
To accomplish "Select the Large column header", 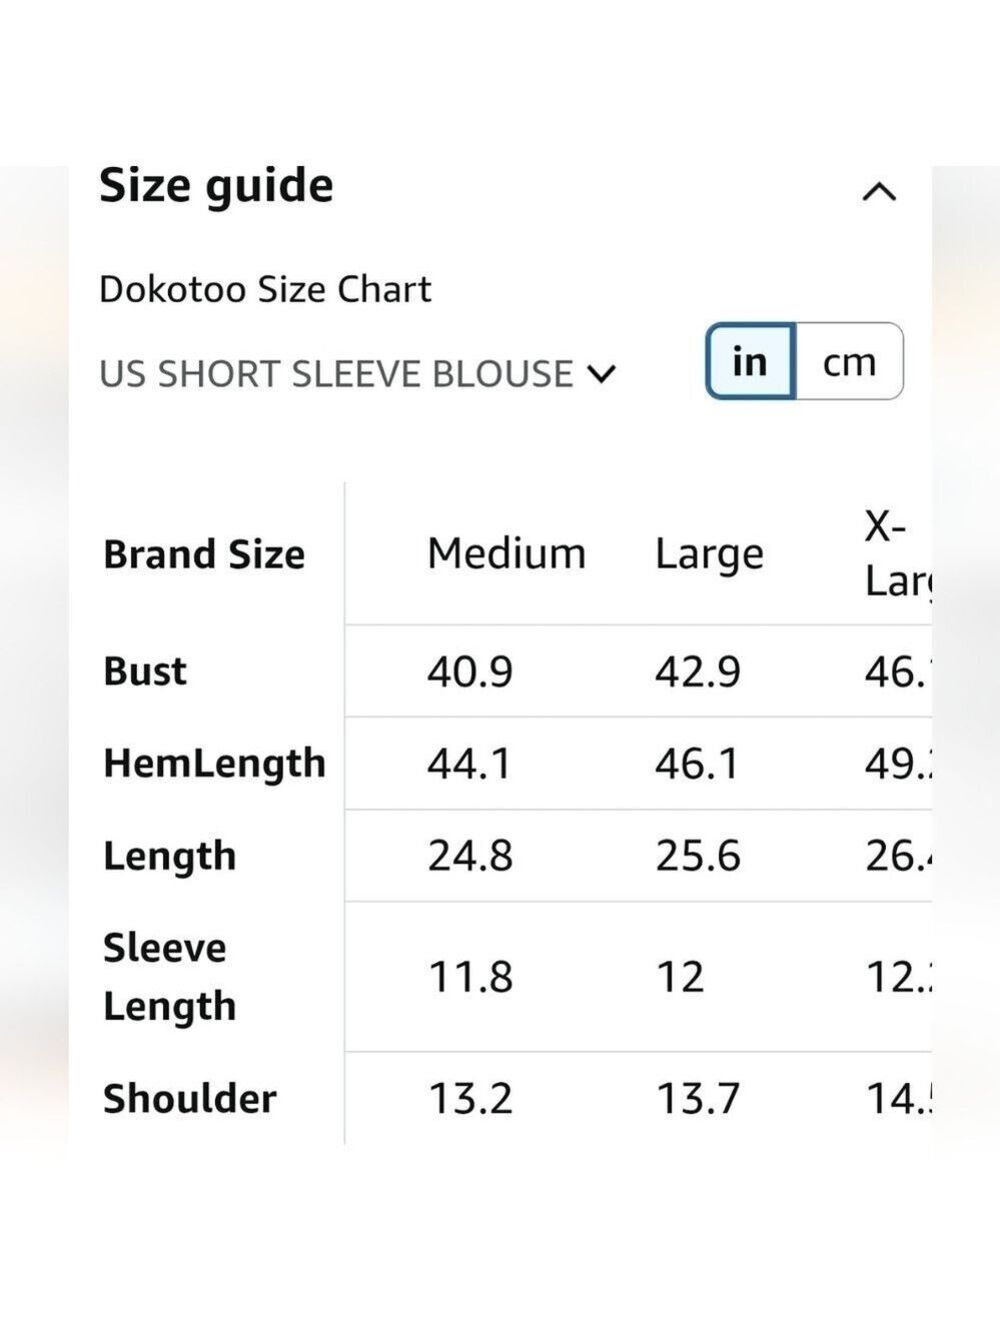I will click(709, 555).
